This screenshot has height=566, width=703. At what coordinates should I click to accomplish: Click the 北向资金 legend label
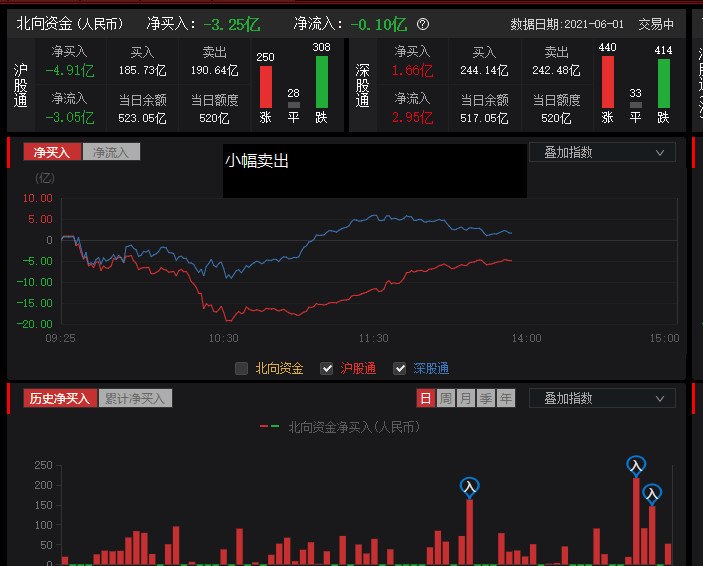tap(279, 369)
